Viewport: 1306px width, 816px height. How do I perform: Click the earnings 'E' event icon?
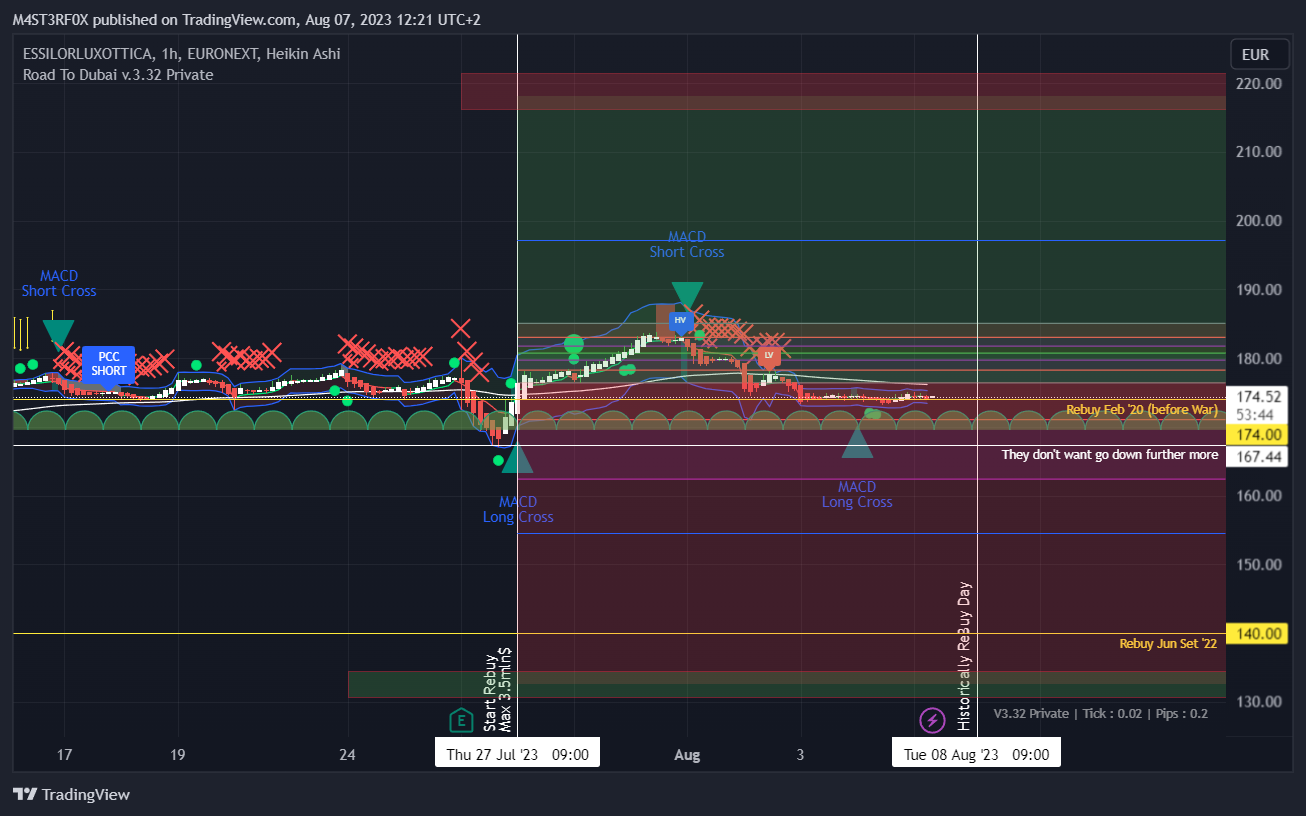[x=460, y=719]
